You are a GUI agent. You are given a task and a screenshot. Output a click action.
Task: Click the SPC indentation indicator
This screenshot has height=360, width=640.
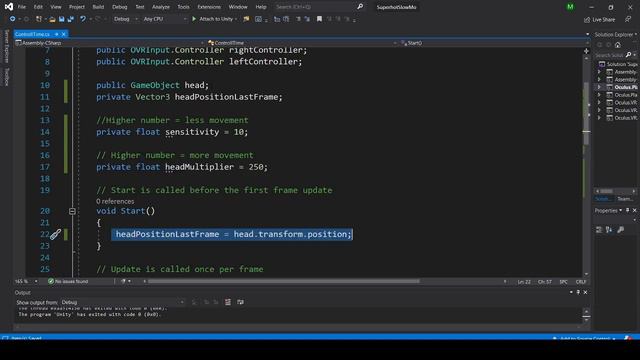(x=564, y=282)
